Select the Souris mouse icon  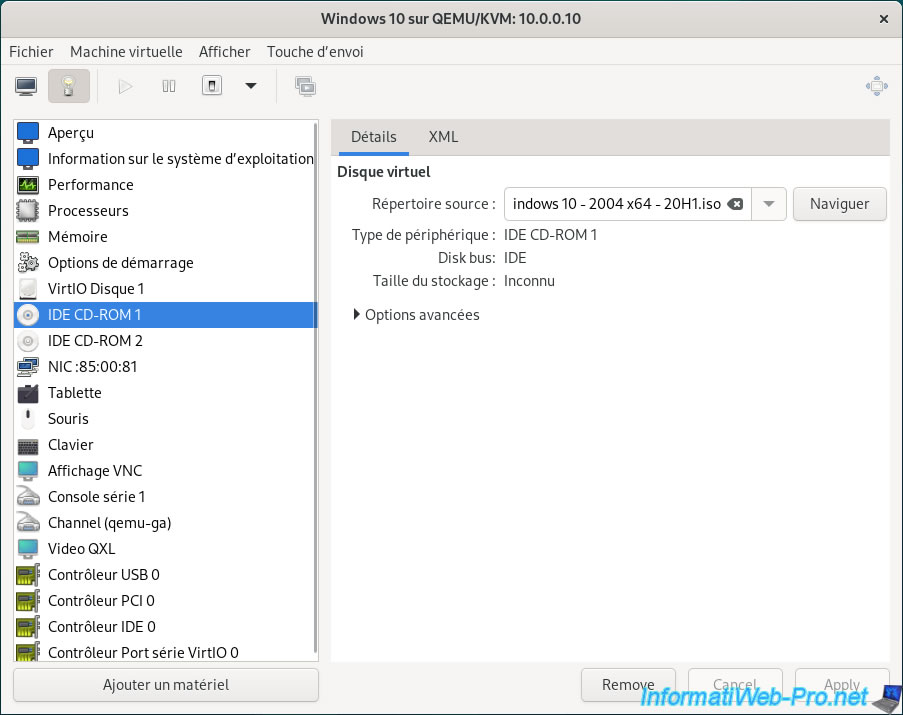pyautogui.click(x=28, y=419)
